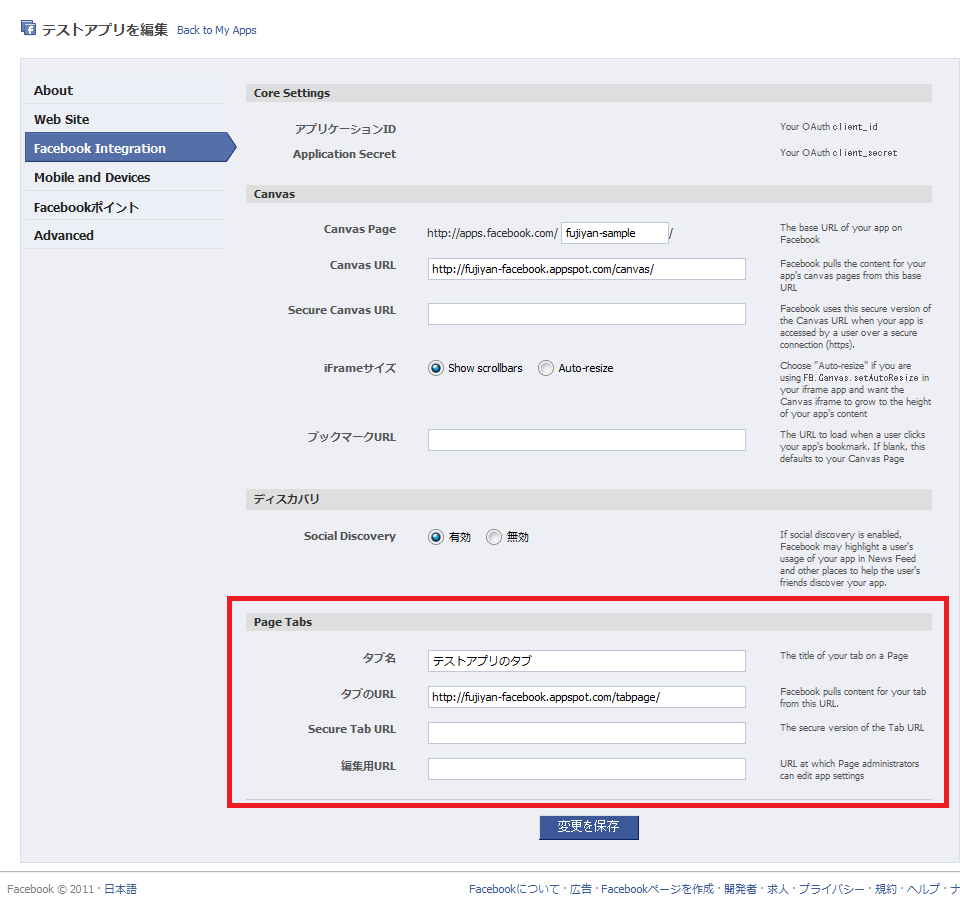The image size is (960, 900).
Task: Click the Canvas section header
Action: pos(589,194)
